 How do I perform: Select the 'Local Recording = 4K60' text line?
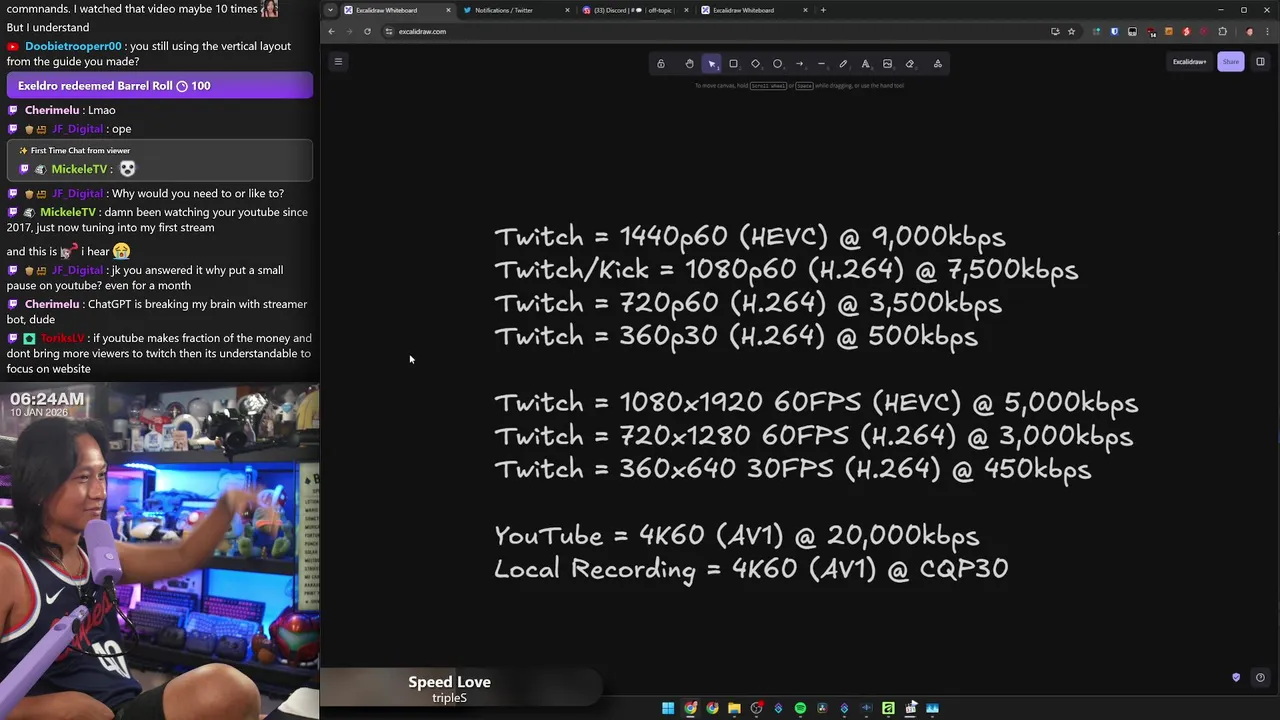coord(751,569)
